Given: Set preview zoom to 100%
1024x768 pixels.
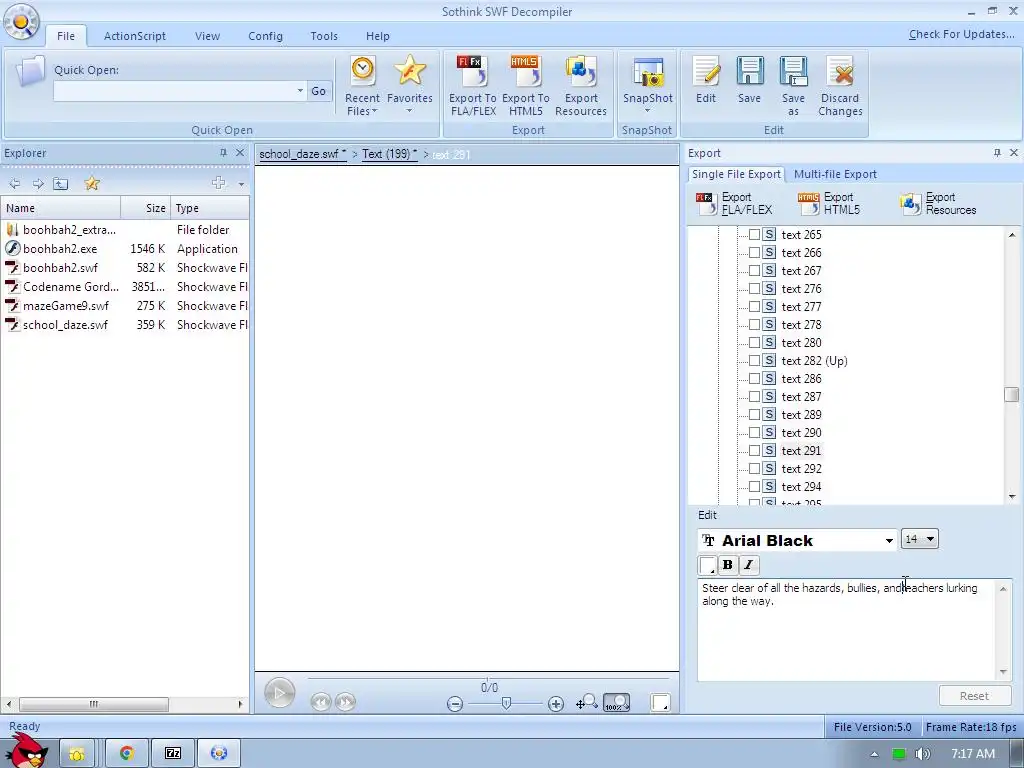Looking at the screenshot, I should [x=616, y=703].
